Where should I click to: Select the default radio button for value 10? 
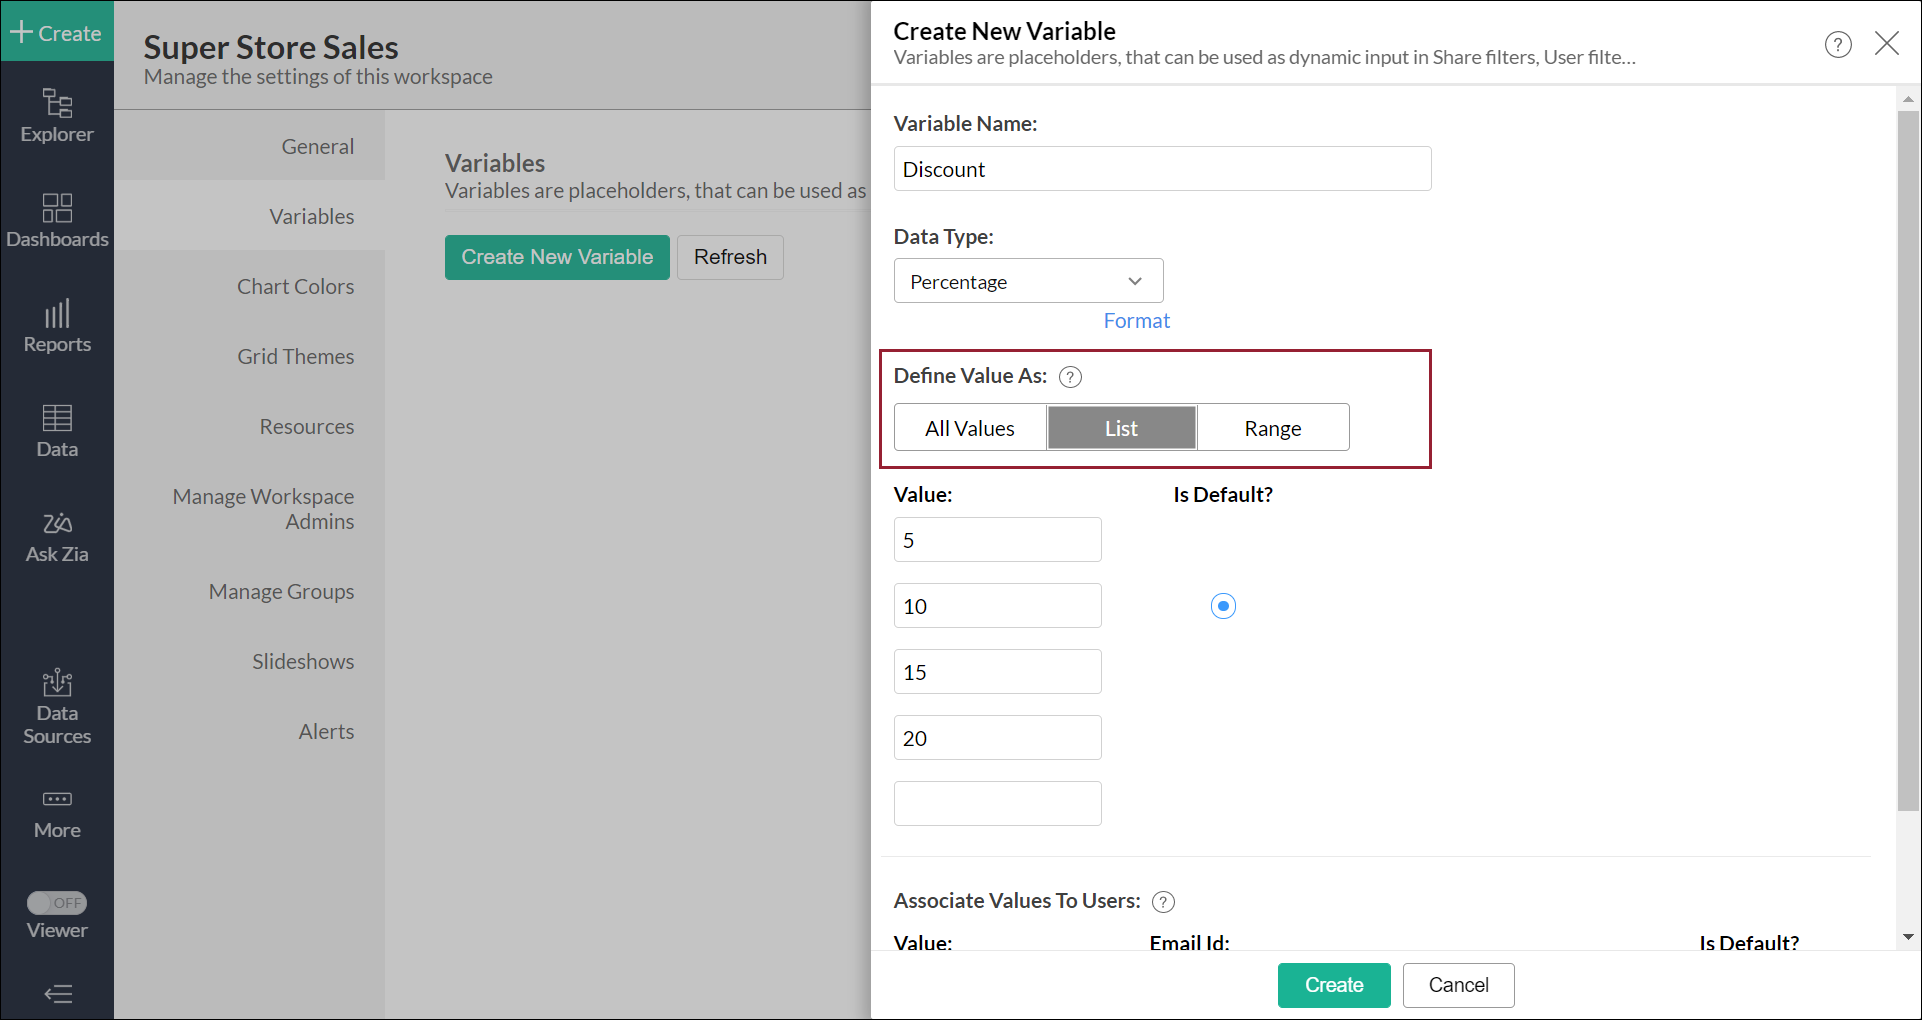tap(1223, 606)
